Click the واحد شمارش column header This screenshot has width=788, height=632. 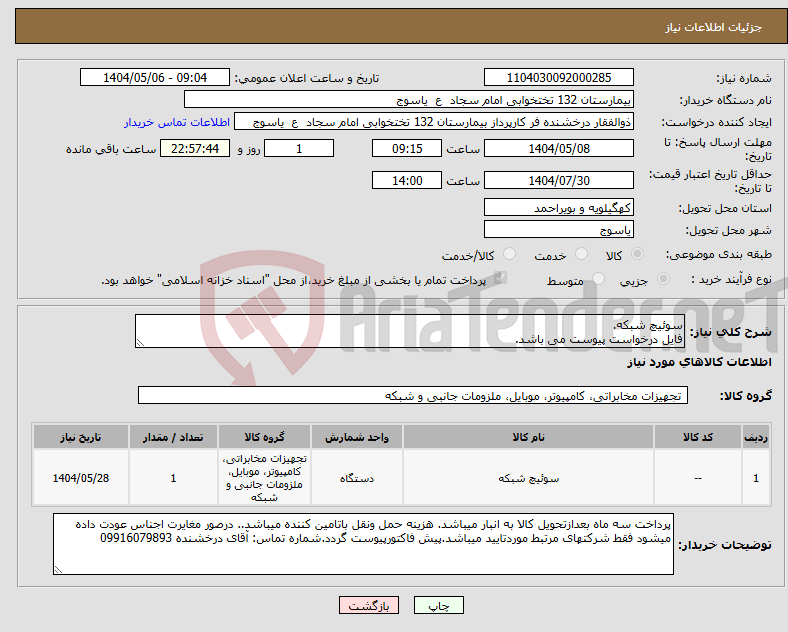tap(357, 437)
